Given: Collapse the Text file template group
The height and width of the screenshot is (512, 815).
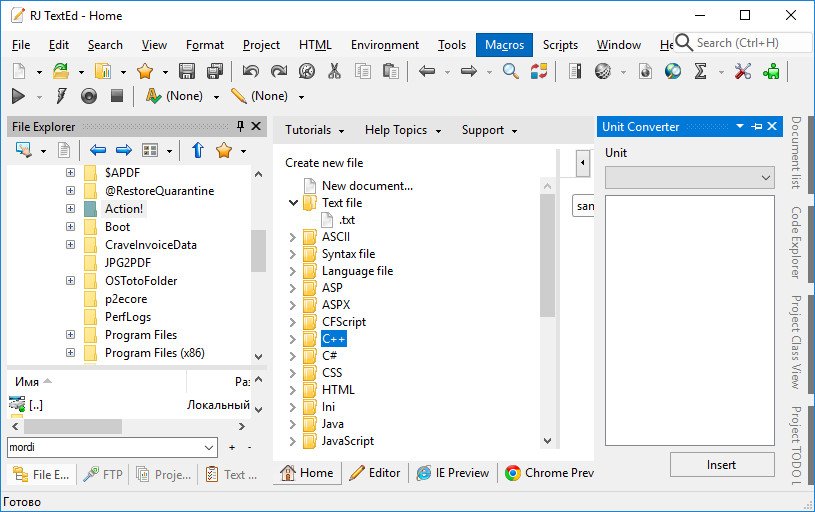Looking at the screenshot, I should 293,203.
